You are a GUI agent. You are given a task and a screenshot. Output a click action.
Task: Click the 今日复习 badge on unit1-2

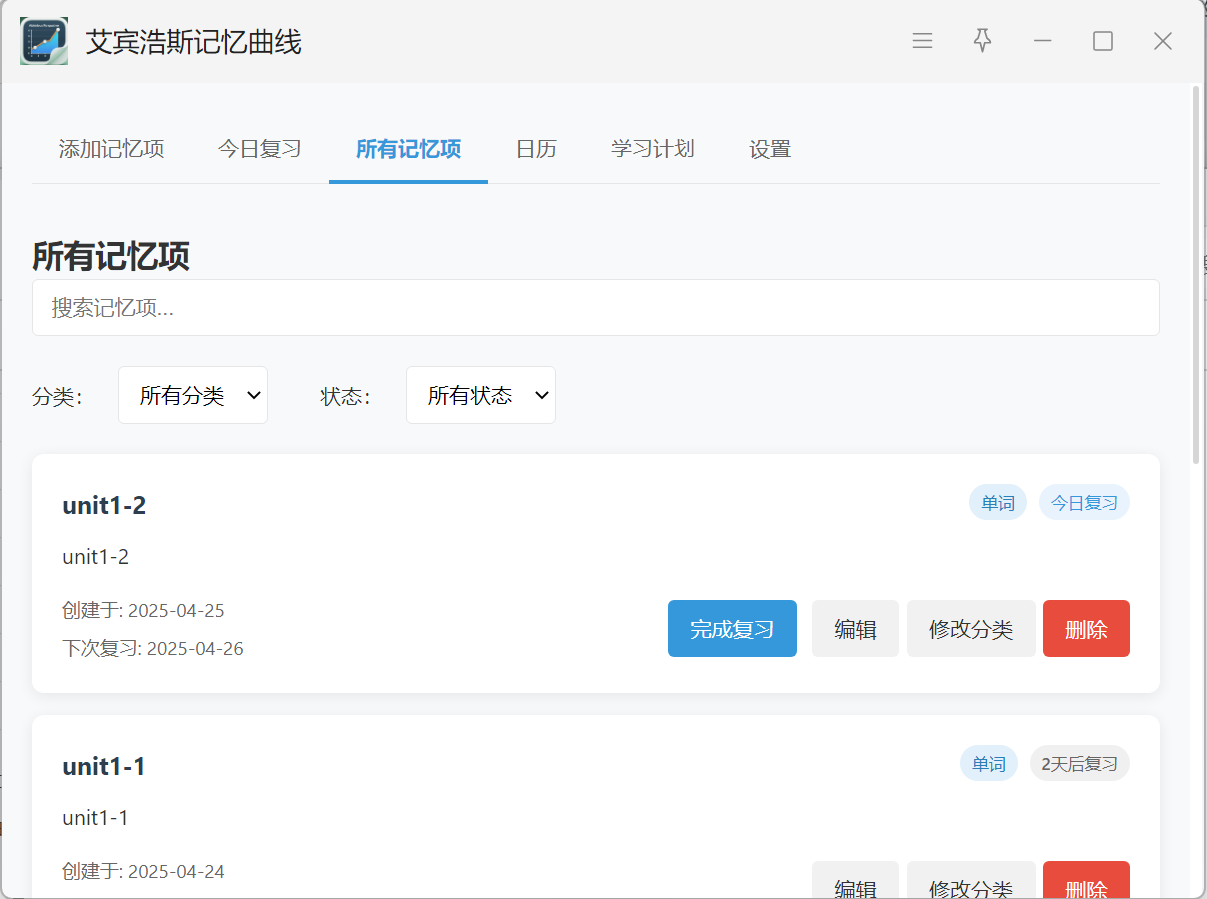[1084, 503]
